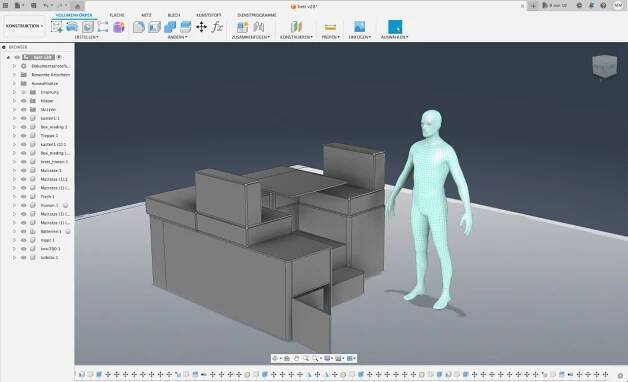Screen dimensions: 628x382
Task: Open the ÄNDERN menu
Action: (x=177, y=37)
